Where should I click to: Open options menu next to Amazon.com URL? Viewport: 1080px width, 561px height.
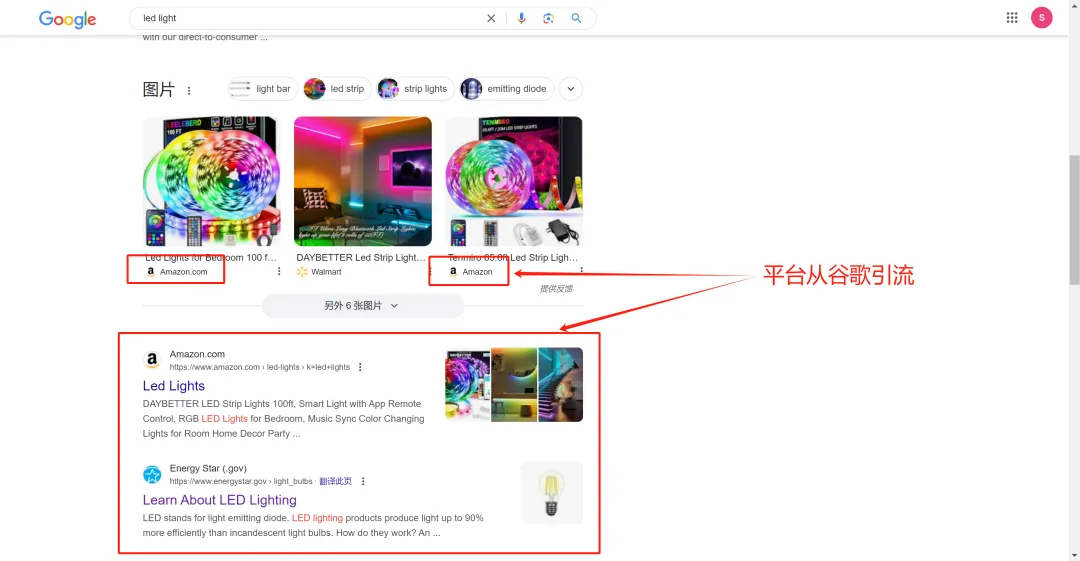point(361,367)
